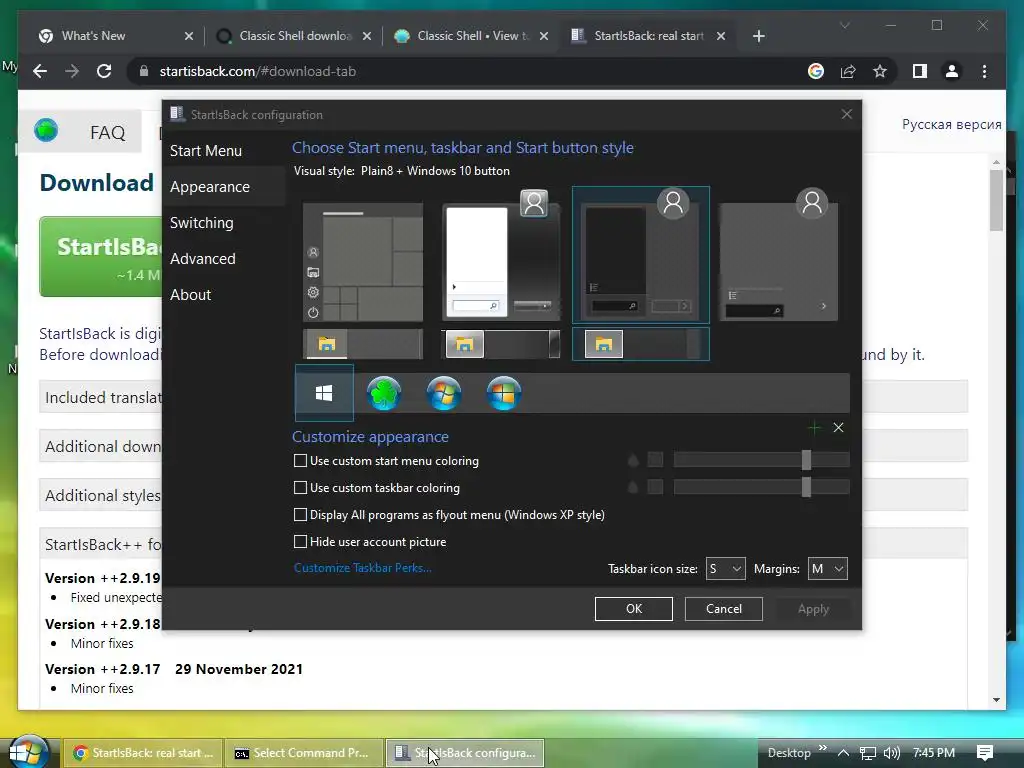Open a new Chrome tab with plus

pos(758,36)
